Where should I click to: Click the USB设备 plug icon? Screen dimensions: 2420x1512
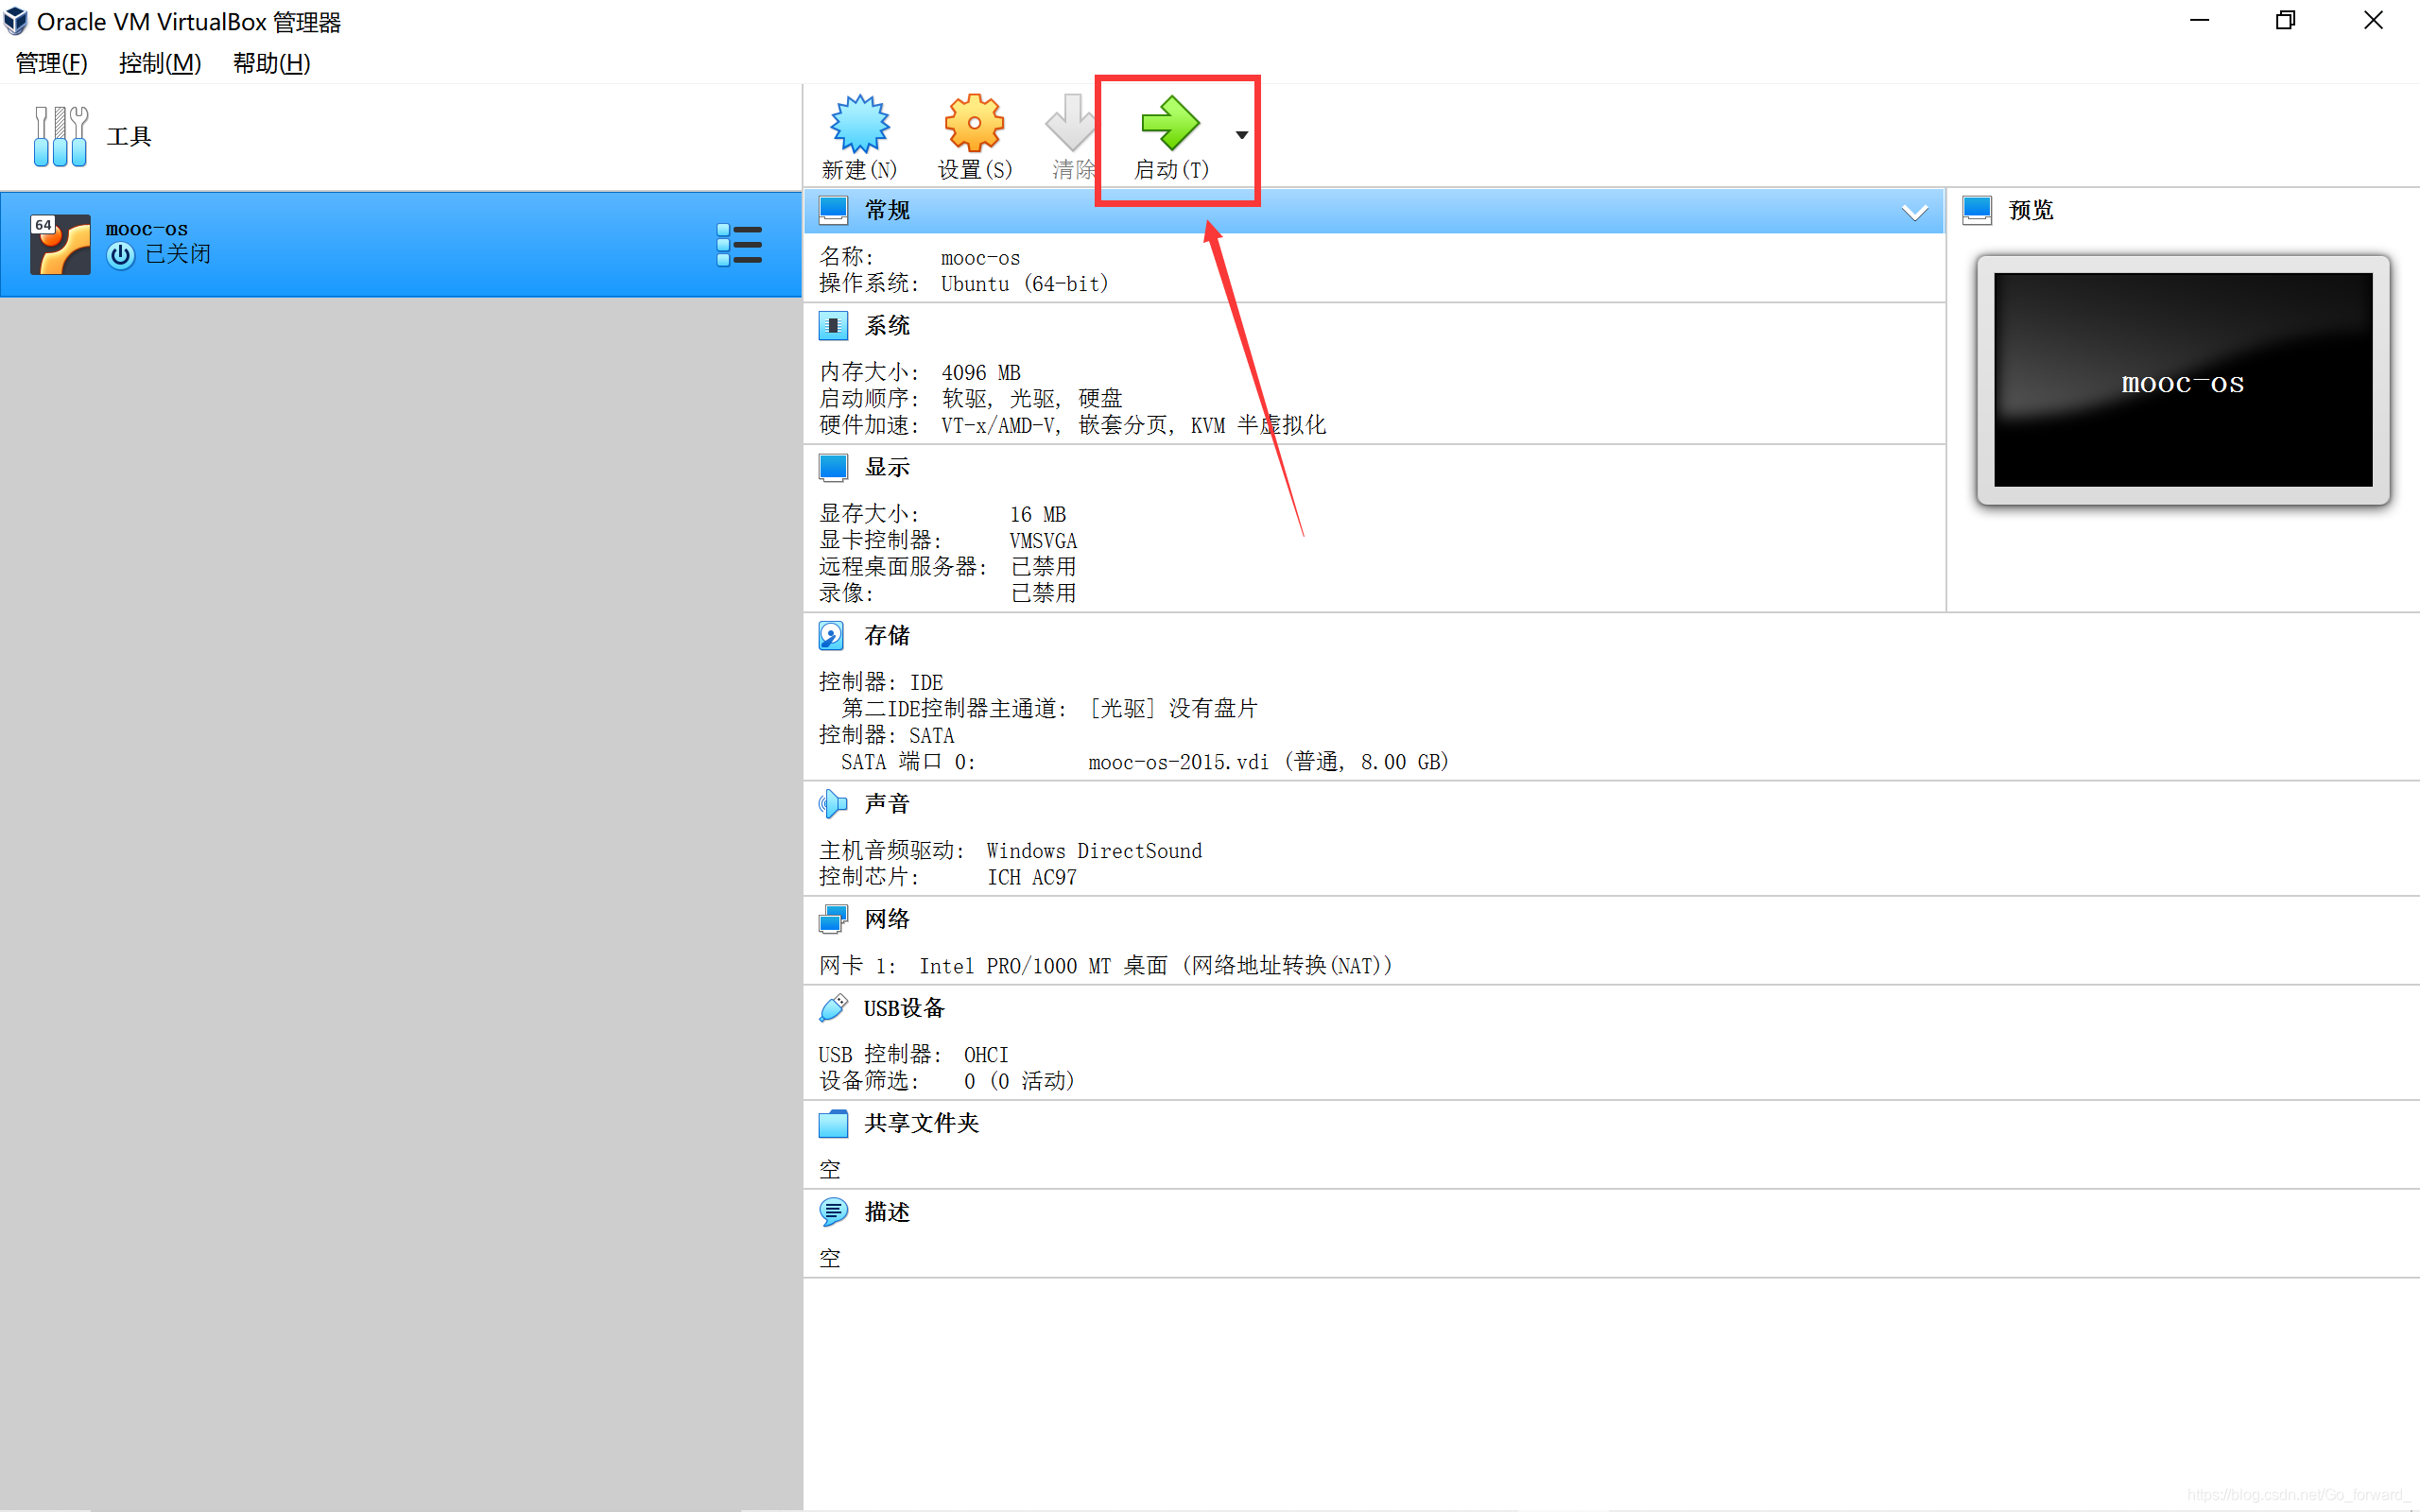[x=833, y=1008]
